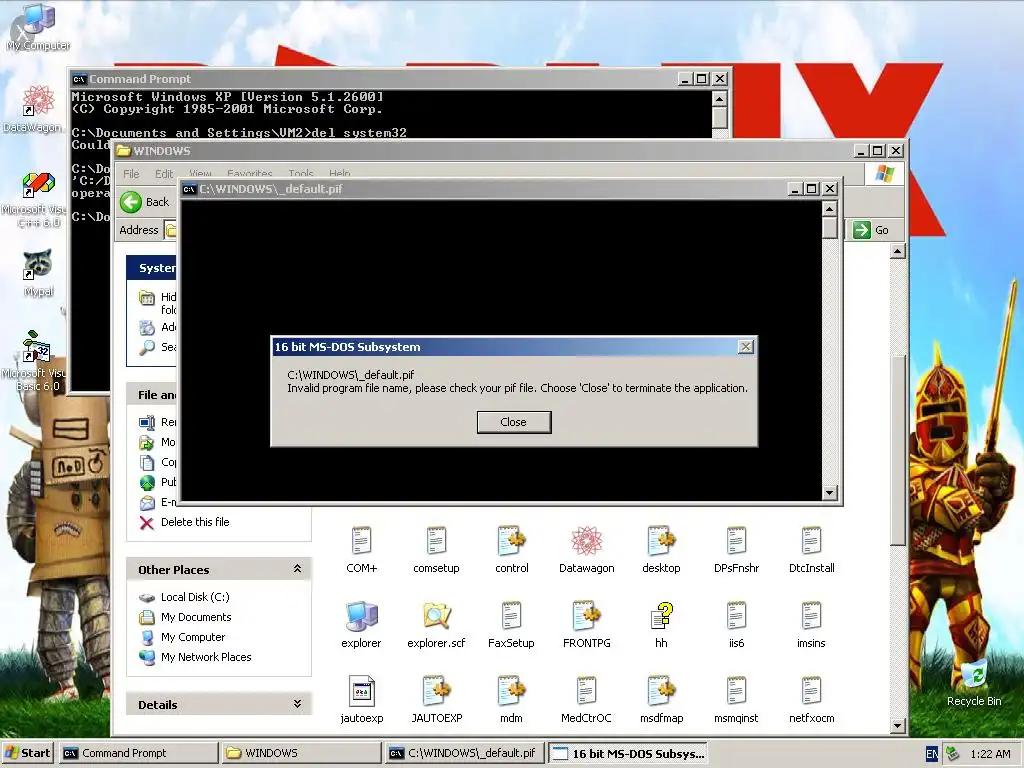Click up arrow of Command Prompt scrollbar
1024x768 pixels.
click(x=719, y=99)
